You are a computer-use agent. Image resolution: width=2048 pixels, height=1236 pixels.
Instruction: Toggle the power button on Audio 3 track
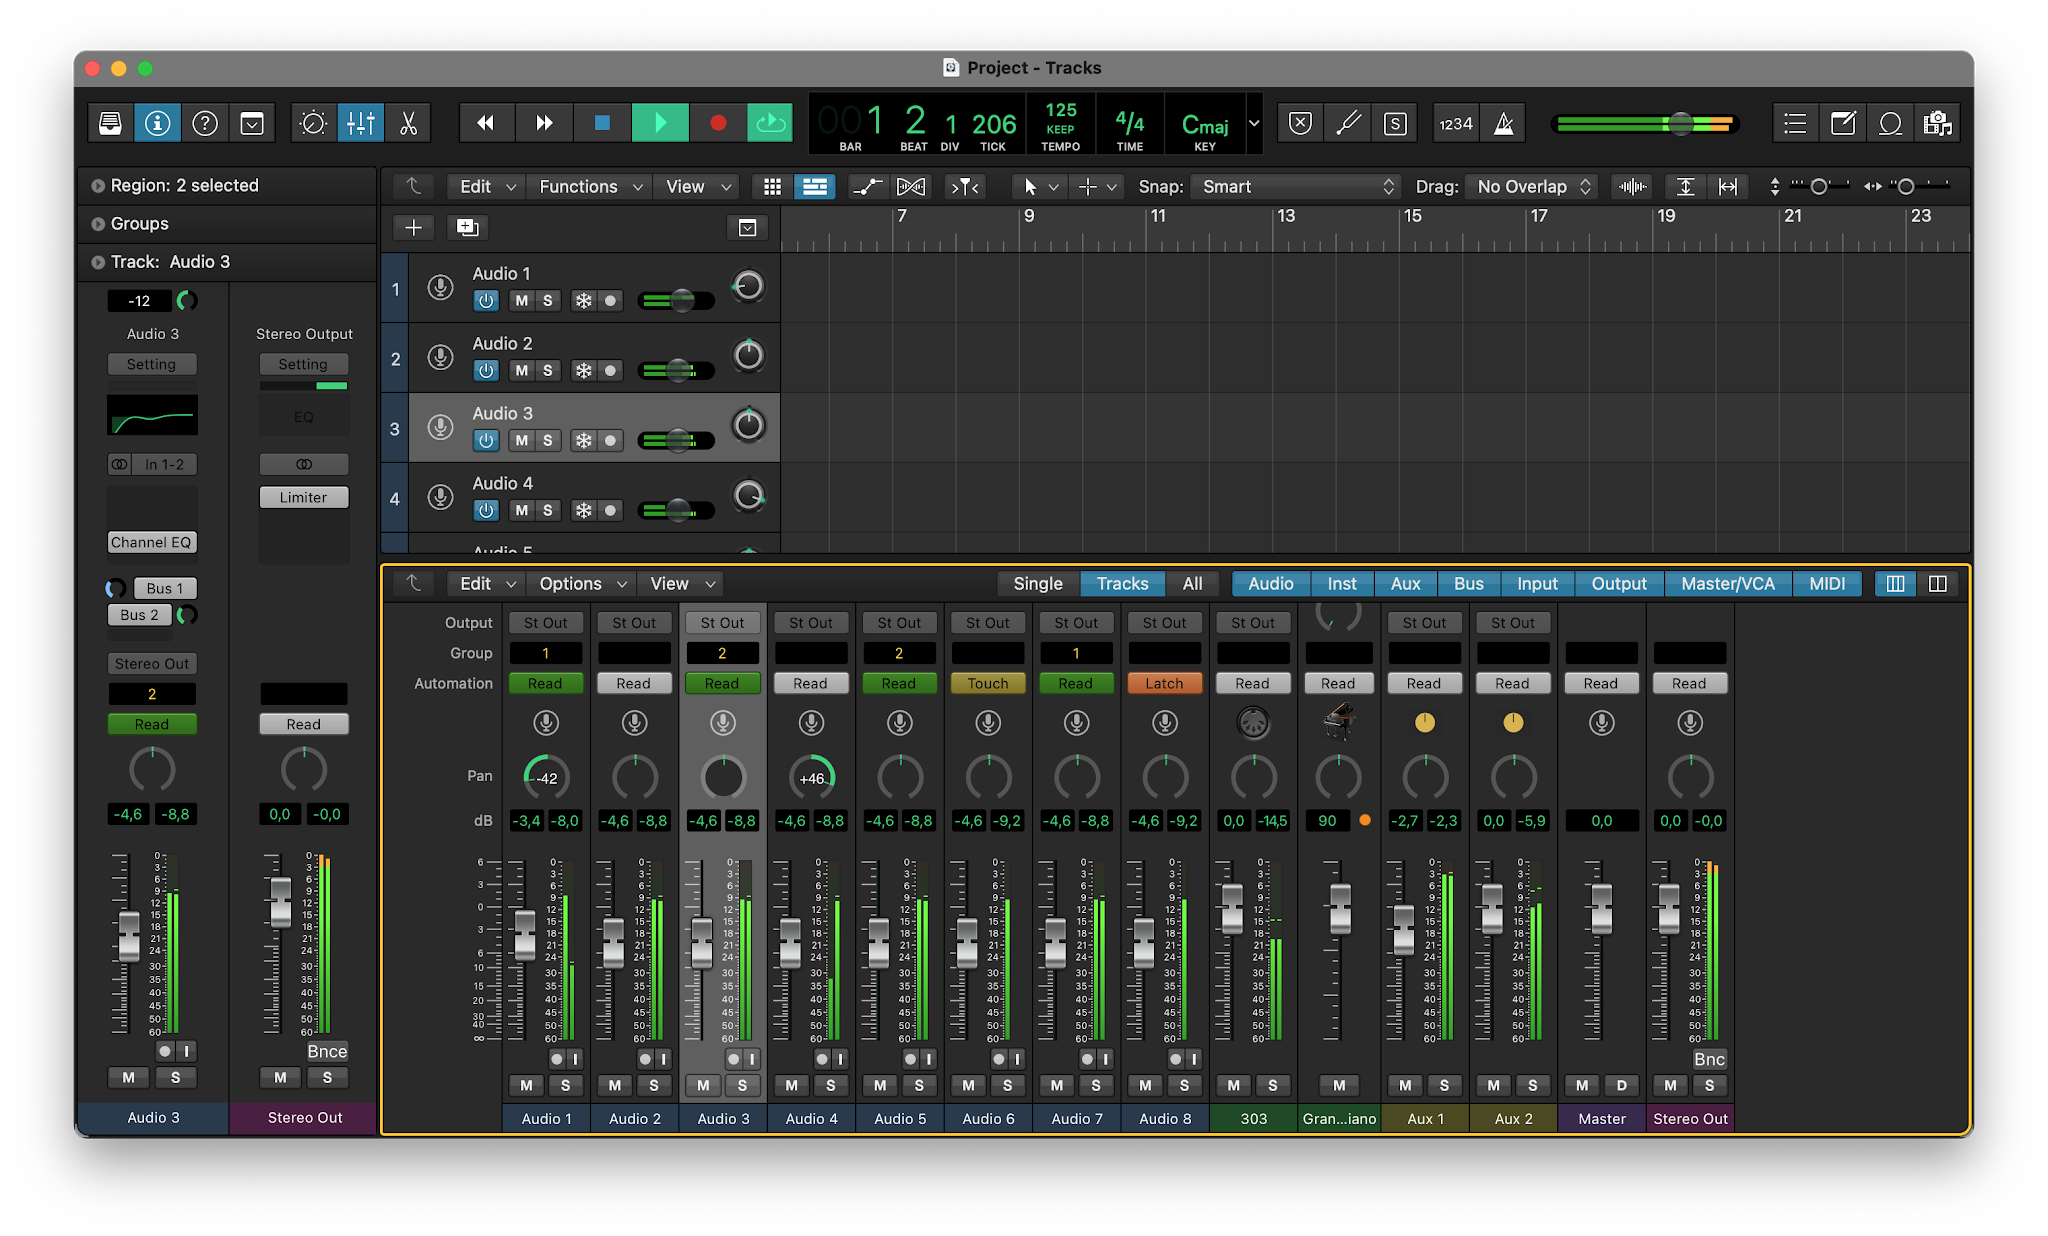pyautogui.click(x=486, y=441)
